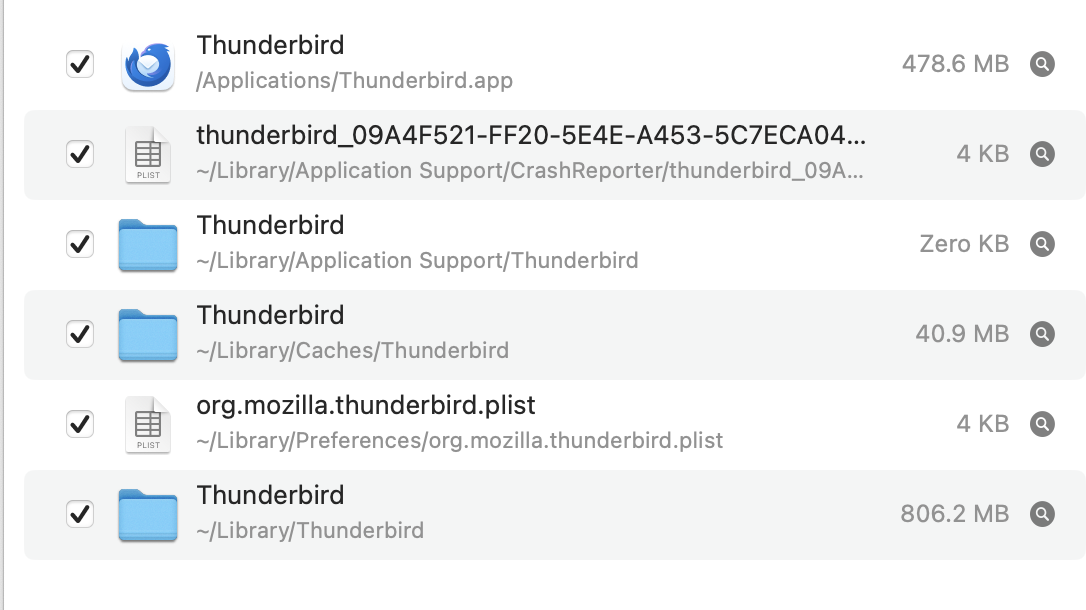Reveal the 806.2 MB Thunderbird folder
1086x610 pixels.
[1042, 515]
